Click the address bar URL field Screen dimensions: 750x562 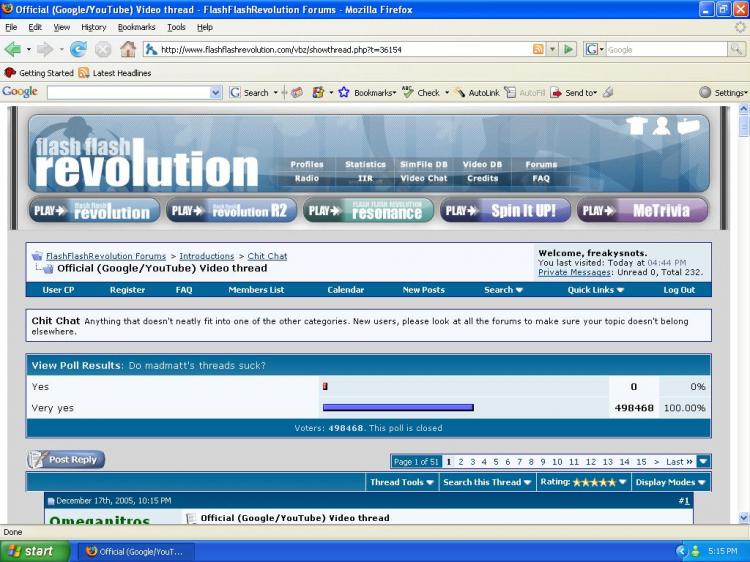[344, 49]
